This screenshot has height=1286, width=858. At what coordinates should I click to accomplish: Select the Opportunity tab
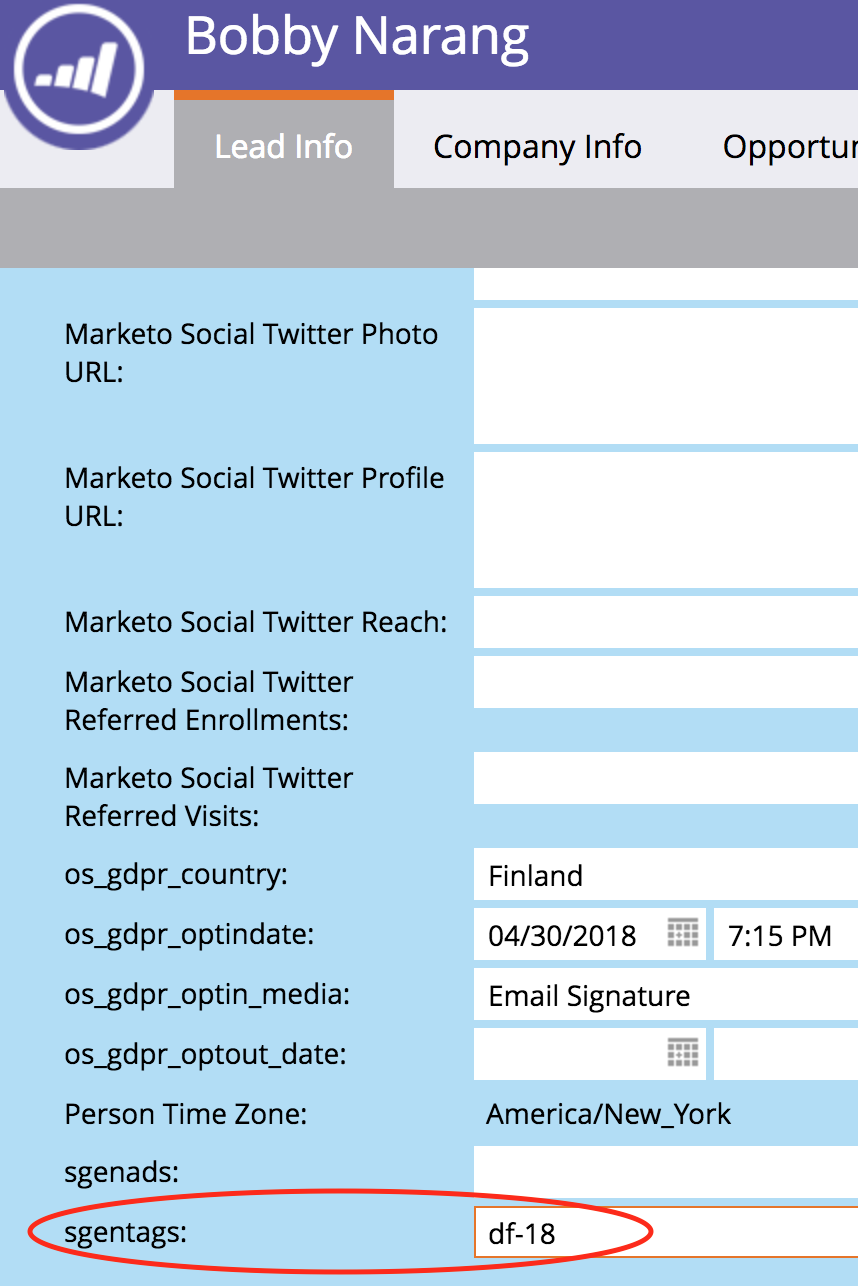click(x=790, y=146)
